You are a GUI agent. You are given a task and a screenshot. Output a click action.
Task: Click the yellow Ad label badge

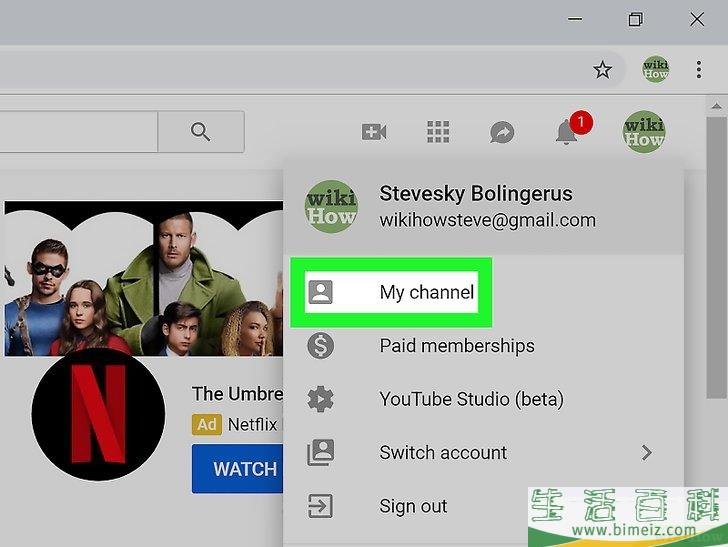pyautogui.click(x=207, y=424)
